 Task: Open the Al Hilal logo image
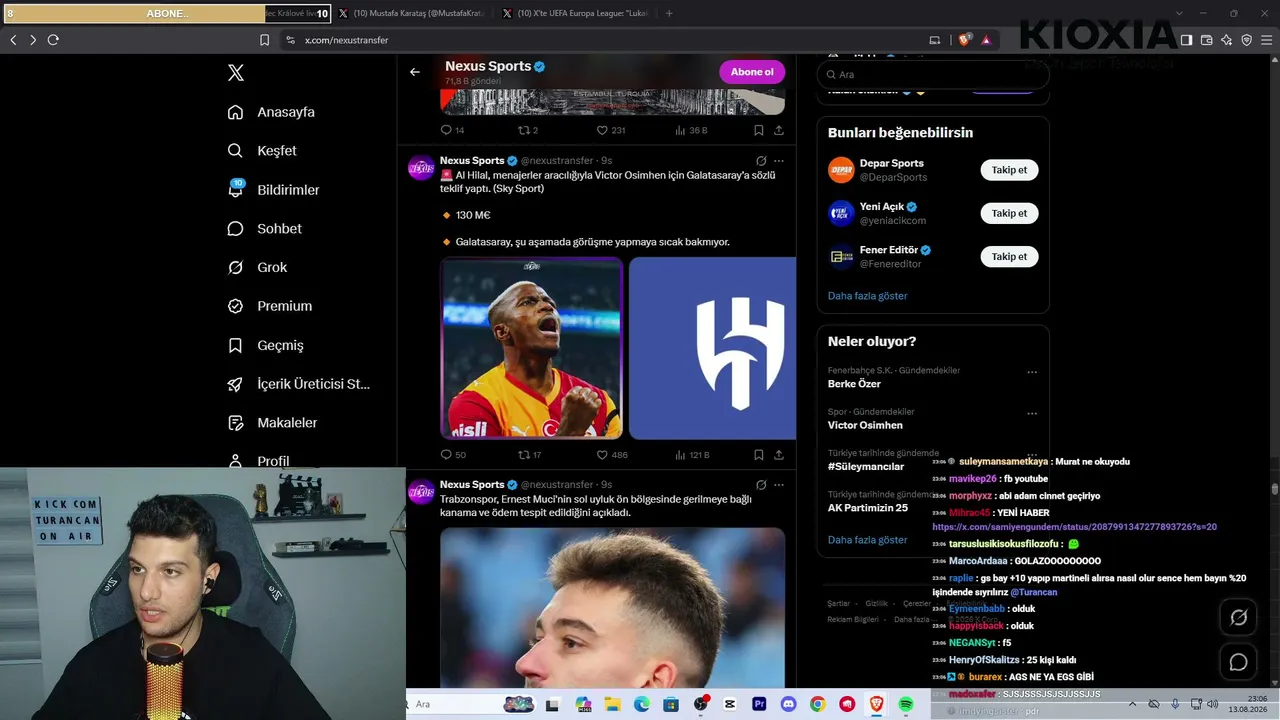tap(713, 348)
